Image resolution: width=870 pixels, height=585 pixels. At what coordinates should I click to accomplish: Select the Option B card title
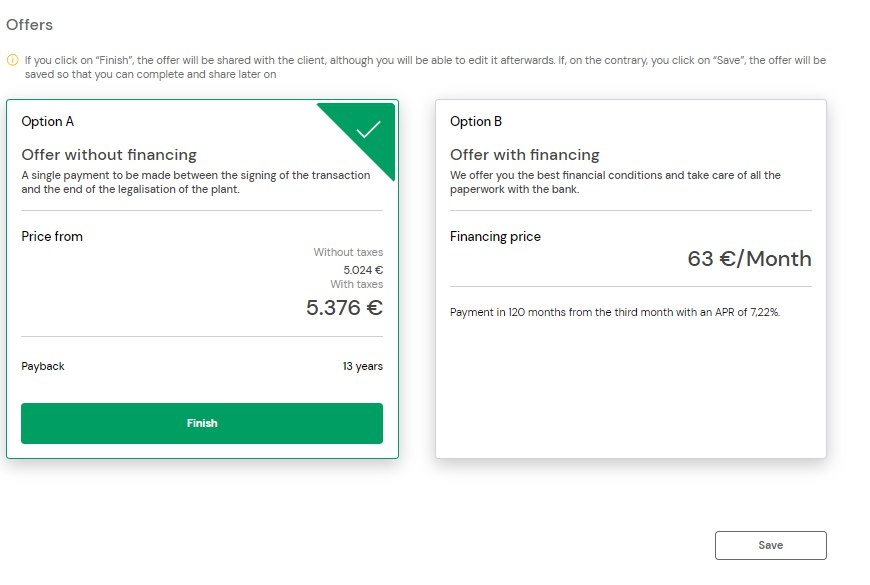coord(476,122)
